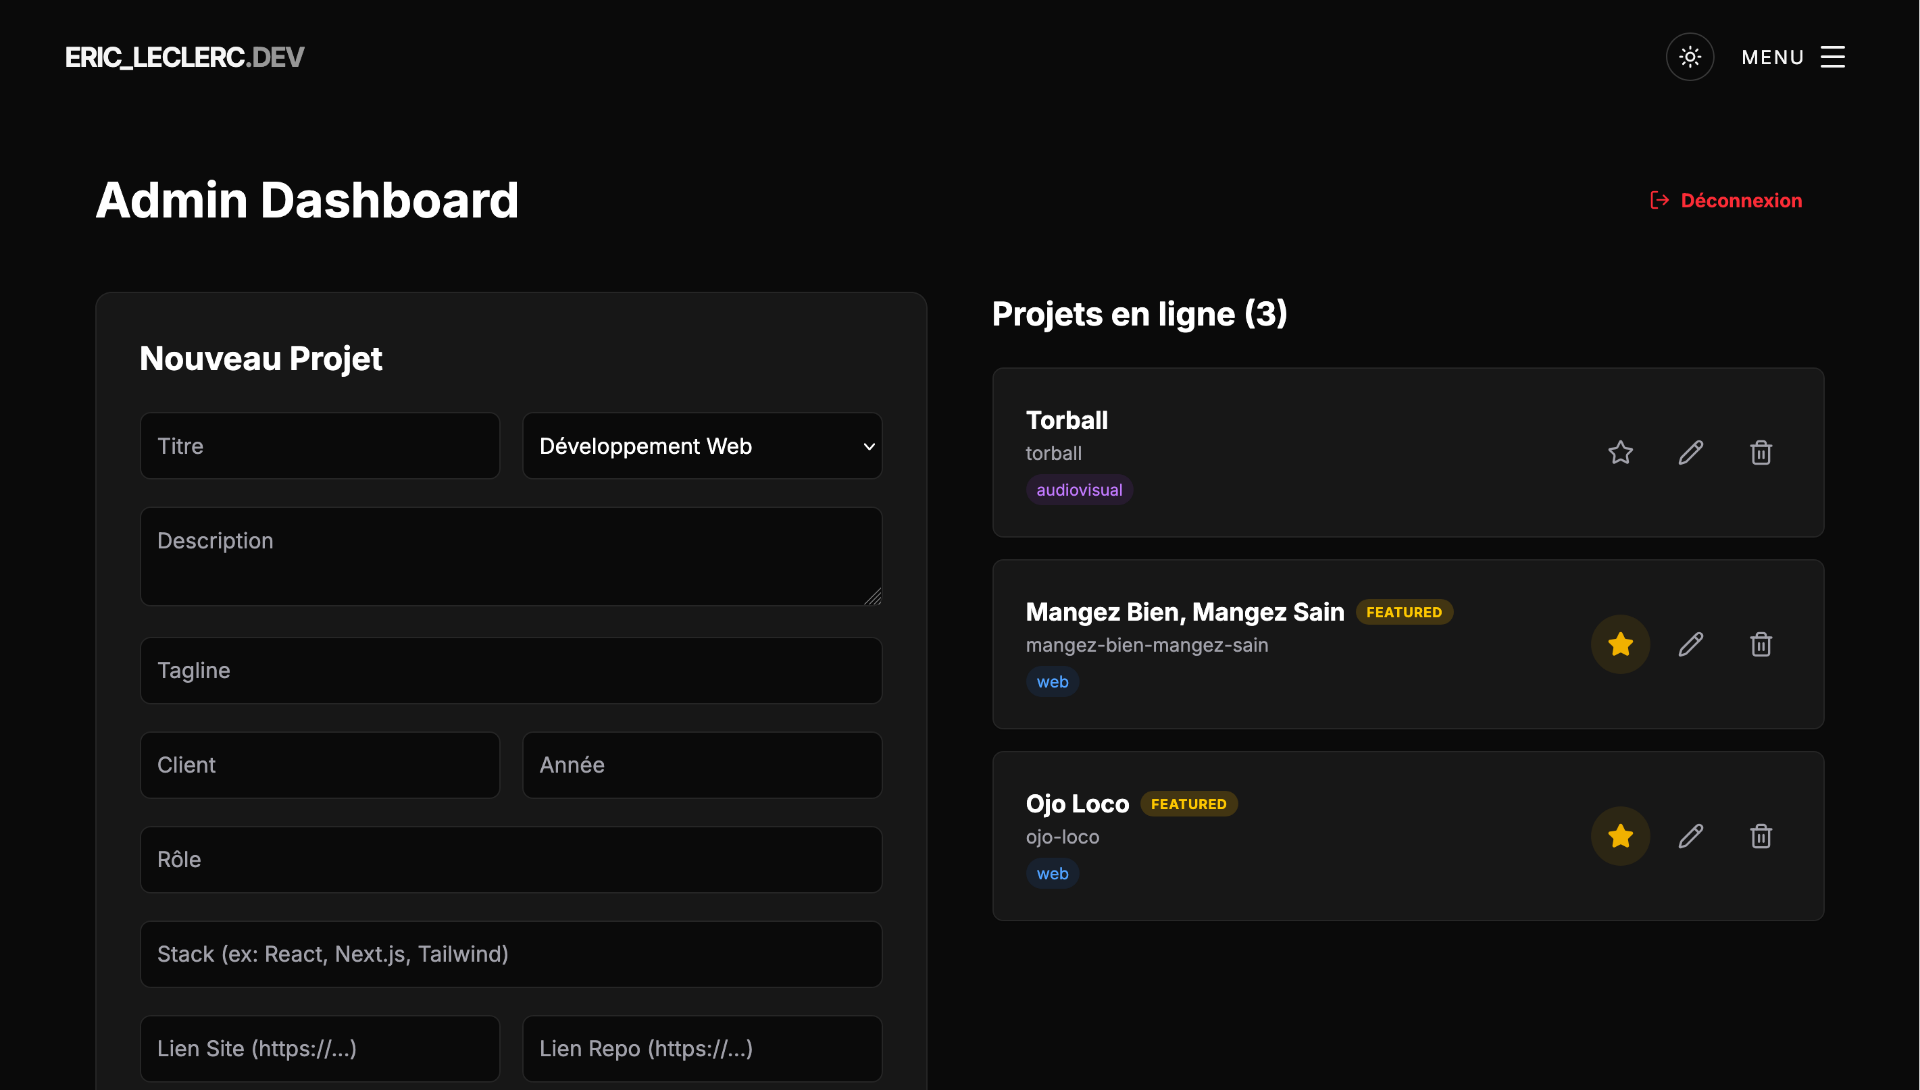Click pencil icon for Mangez Bien, Mangez Sain
The image size is (1920, 1090).
pos(1690,645)
